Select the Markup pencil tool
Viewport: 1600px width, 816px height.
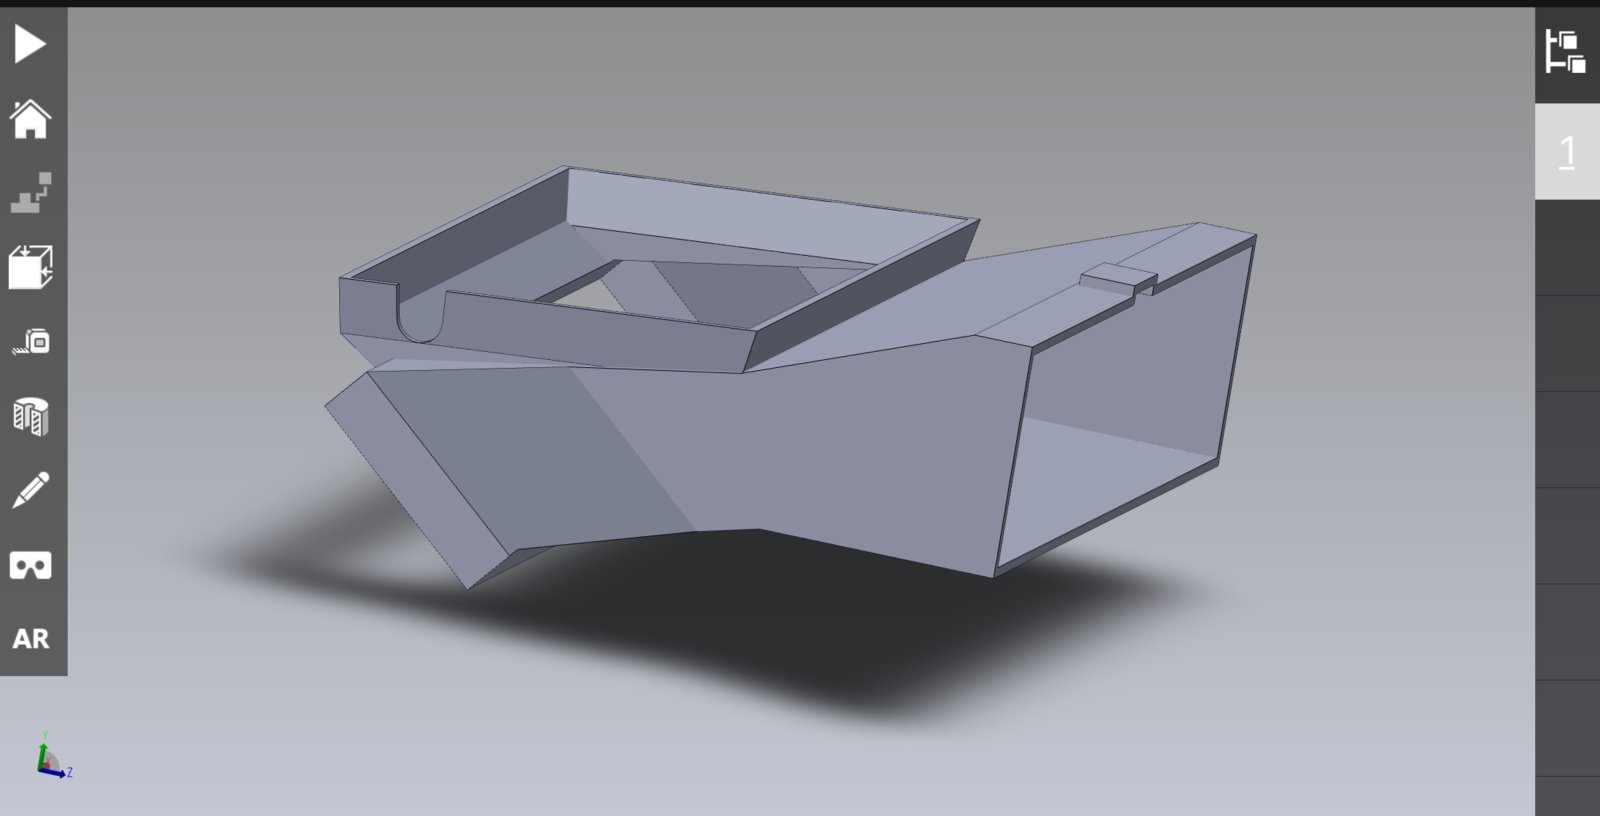pos(30,490)
